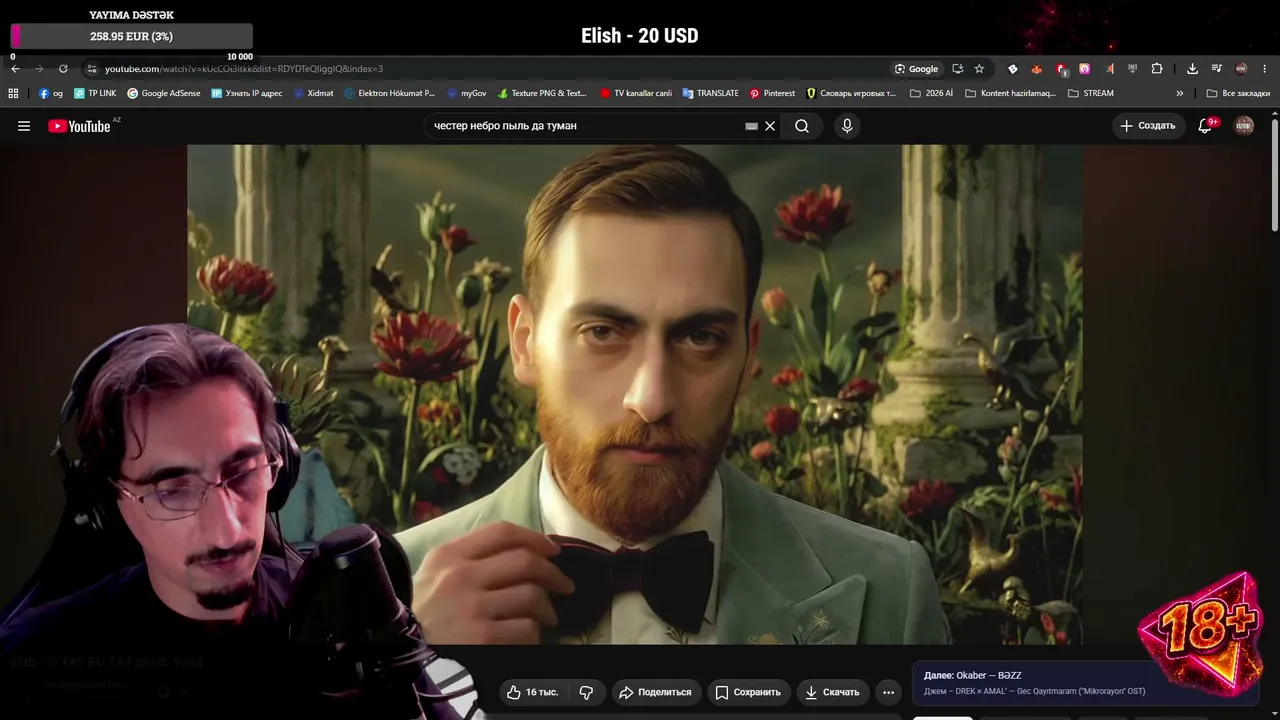Open the YouTube guide hamburger menu
Screen dimensions: 1280x720
coord(24,126)
